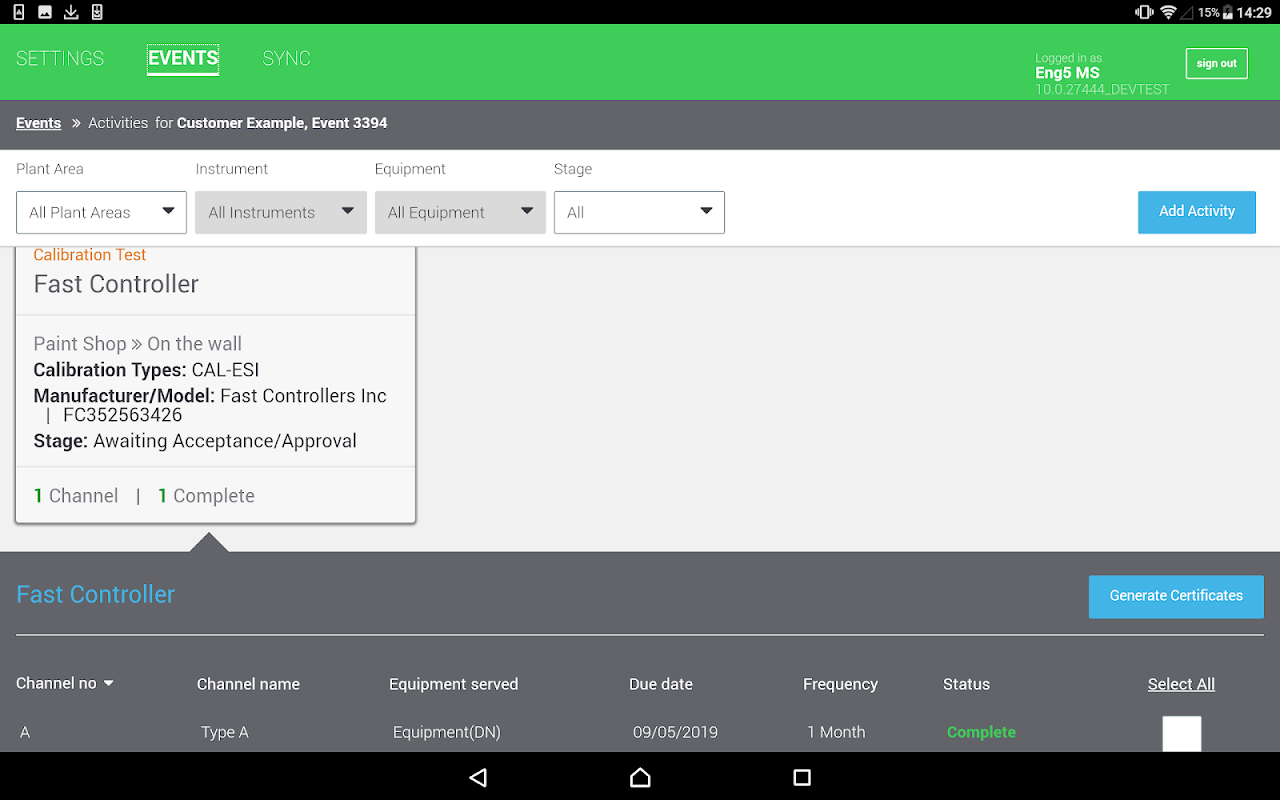Viewport: 1280px width, 800px height.
Task: Click the Status column header
Action: 966,684
